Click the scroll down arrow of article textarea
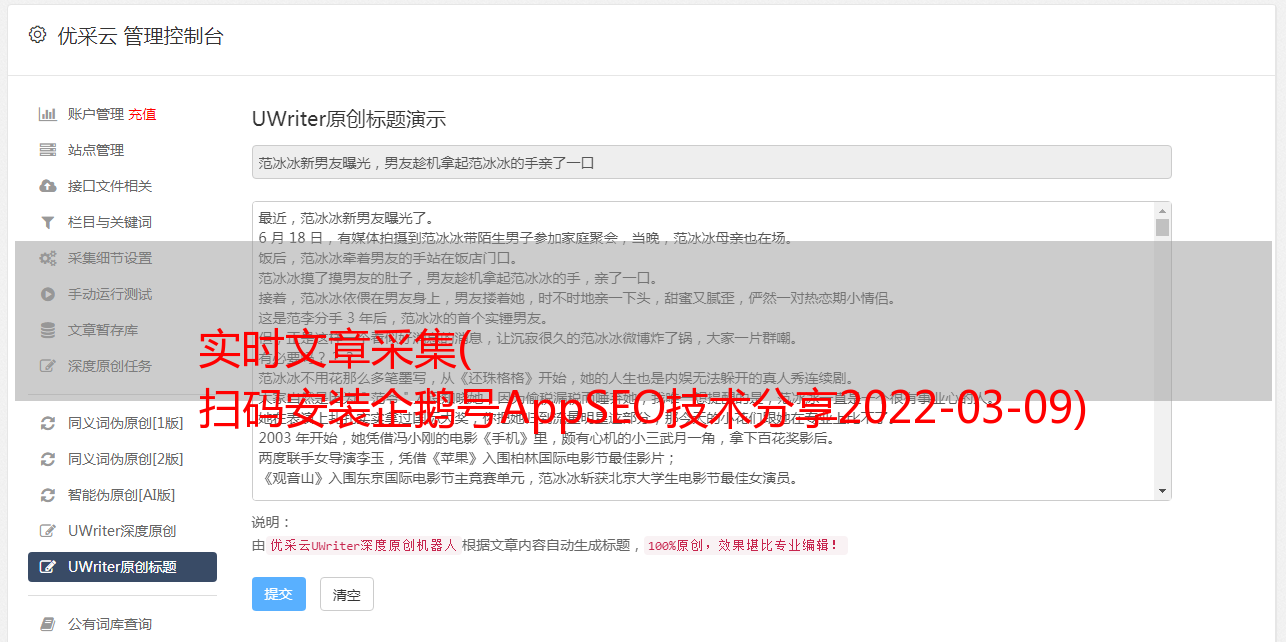The image size is (1286, 642). pos(1162,491)
